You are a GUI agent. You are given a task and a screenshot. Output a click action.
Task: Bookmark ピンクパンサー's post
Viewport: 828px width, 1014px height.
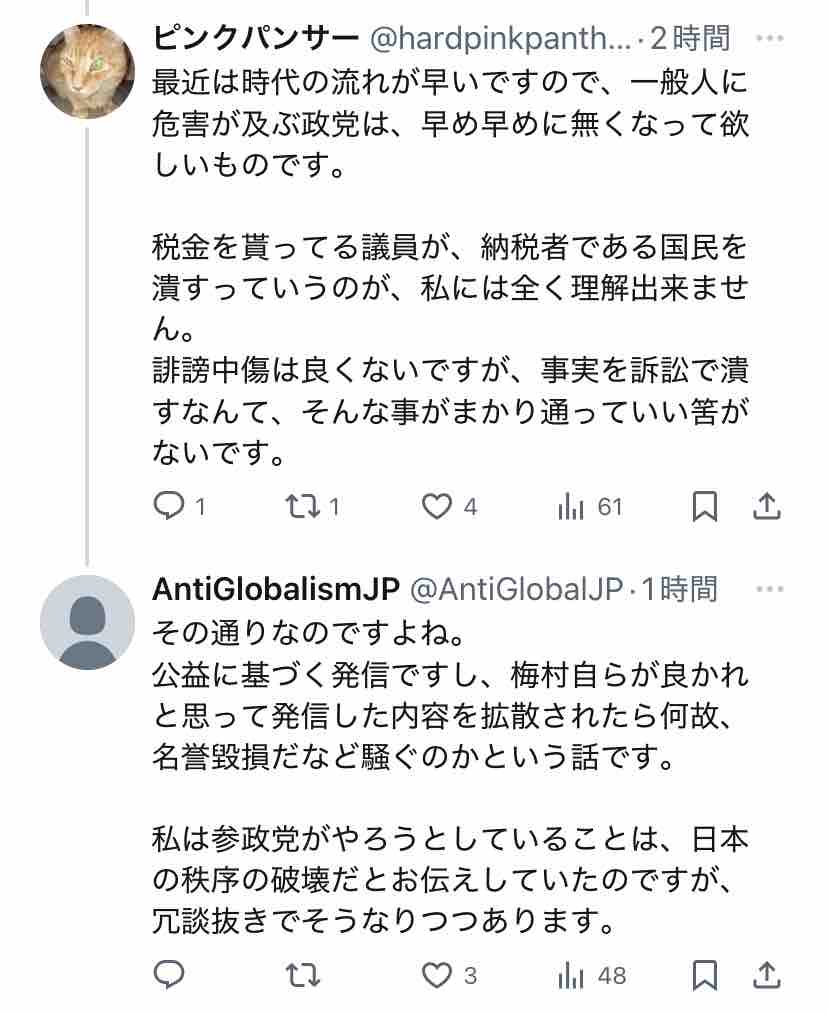coord(705,507)
